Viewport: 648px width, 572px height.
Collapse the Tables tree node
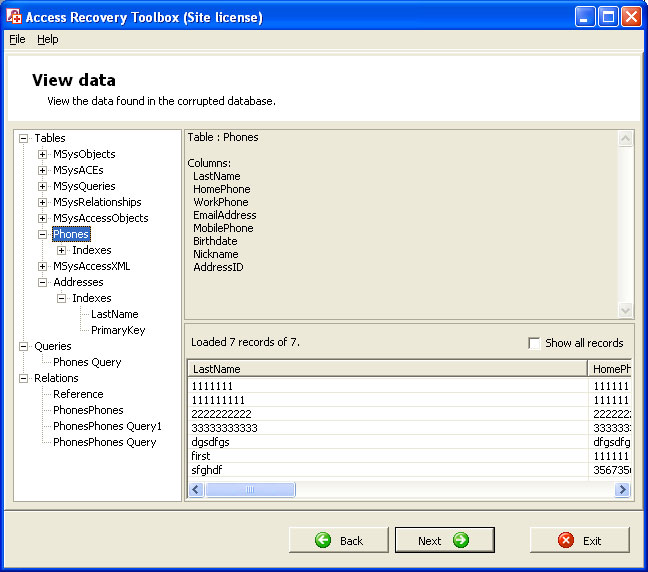[24, 138]
